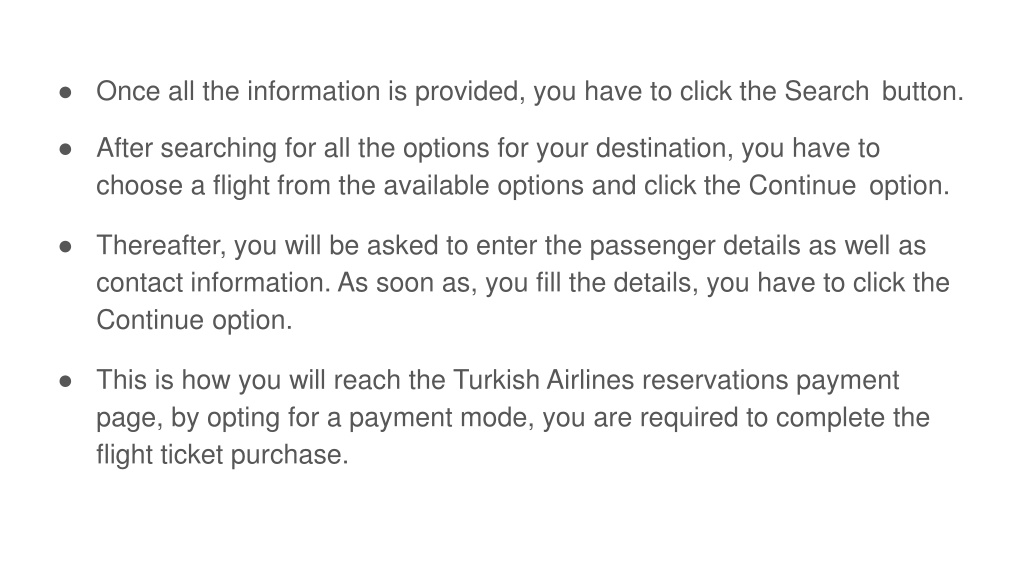
Task: Click Continue option in third bullet
Action: 194,320
